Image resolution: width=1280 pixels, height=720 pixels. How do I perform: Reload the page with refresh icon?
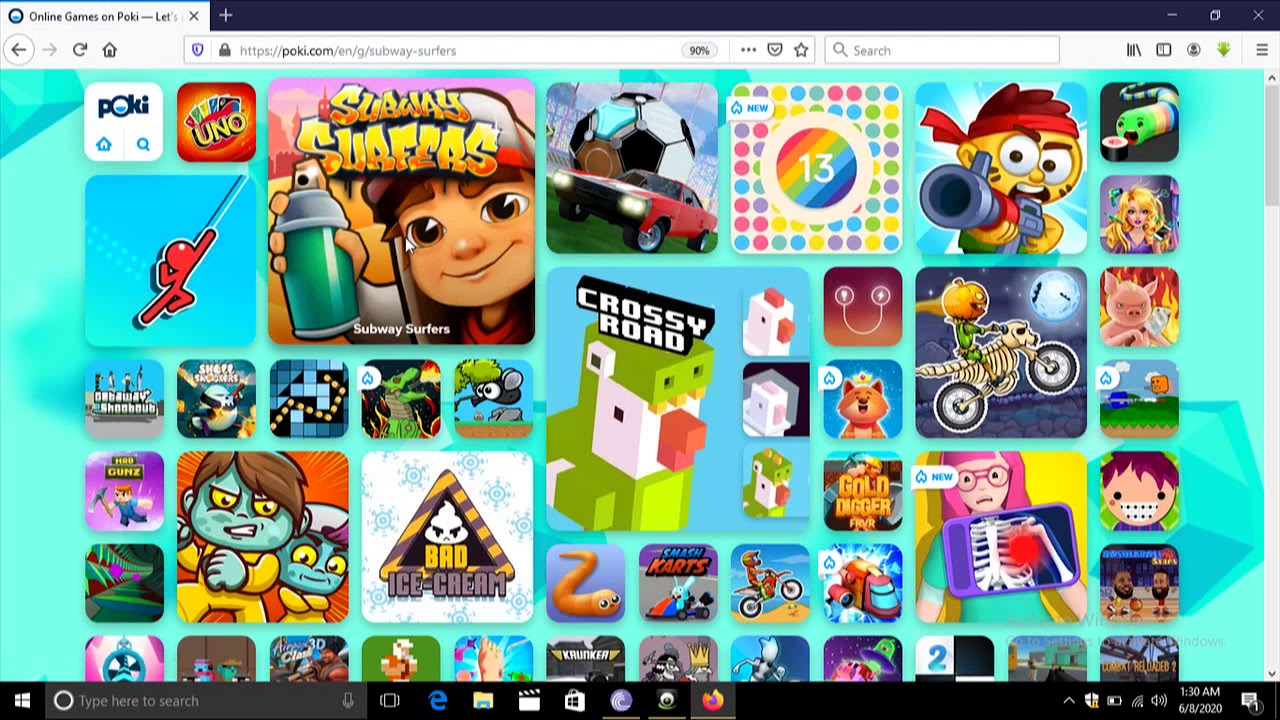[80, 50]
